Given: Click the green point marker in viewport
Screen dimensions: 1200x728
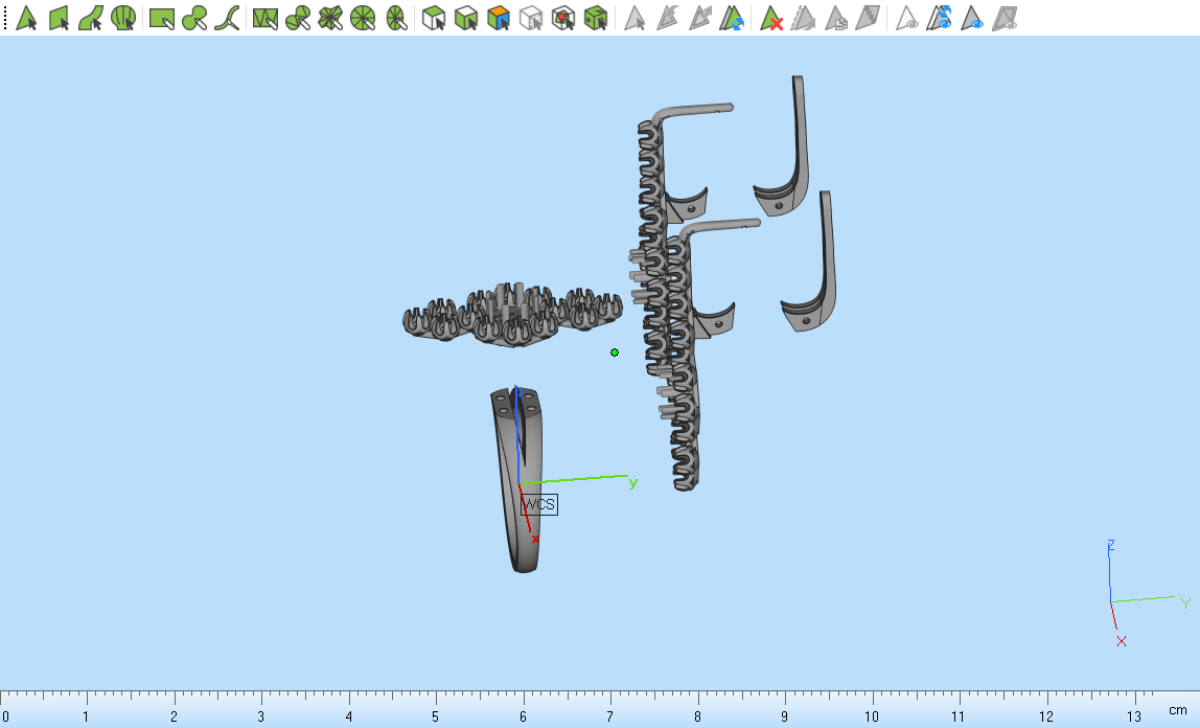Looking at the screenshot, I should tap(614, 352).
